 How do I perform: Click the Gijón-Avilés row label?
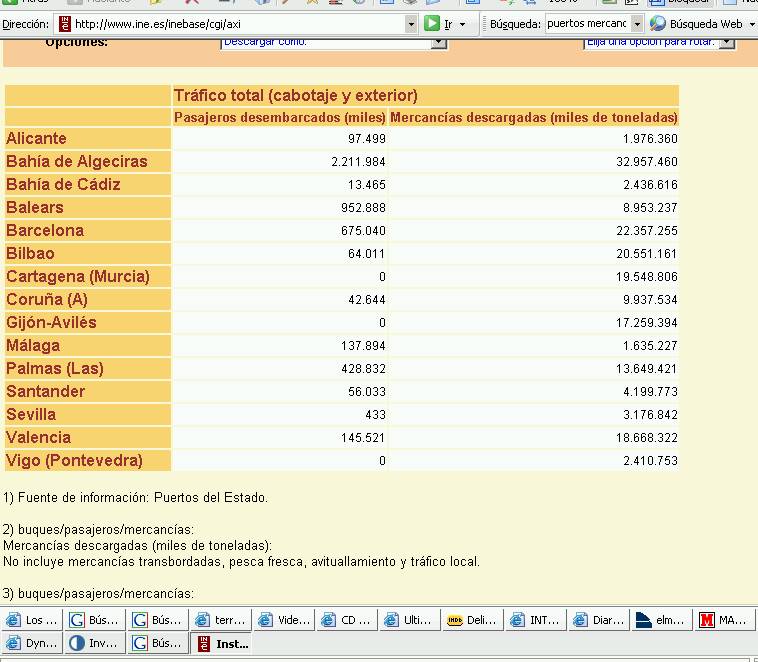(x=51, y=323)
